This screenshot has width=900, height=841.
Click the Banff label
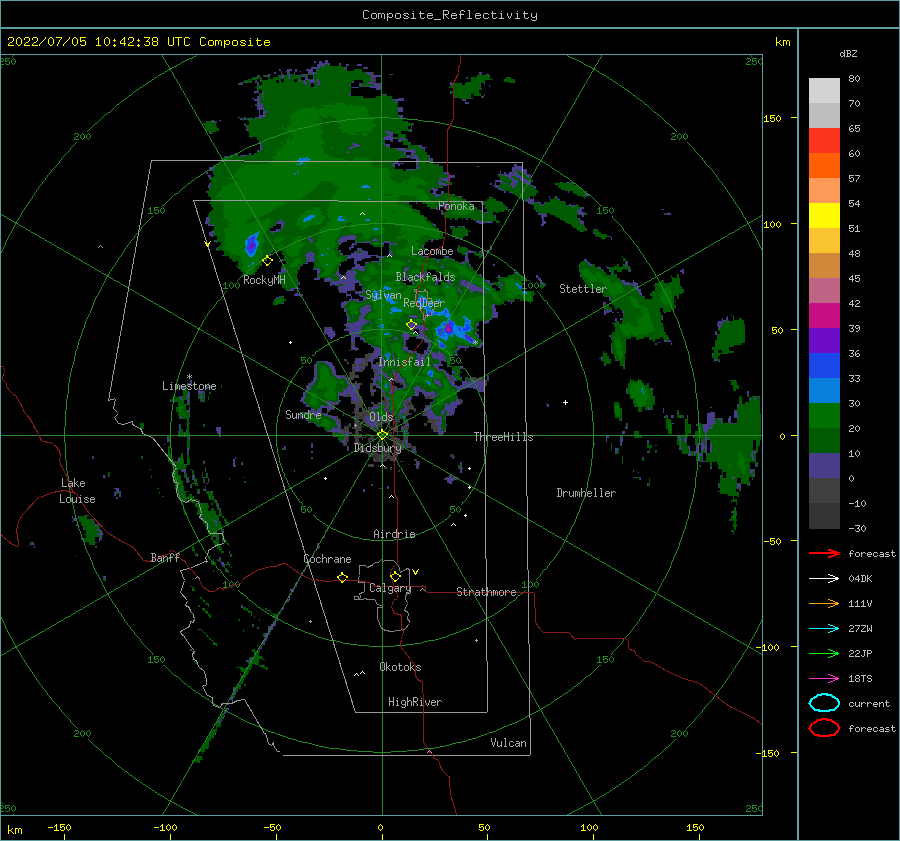(165, 557)
